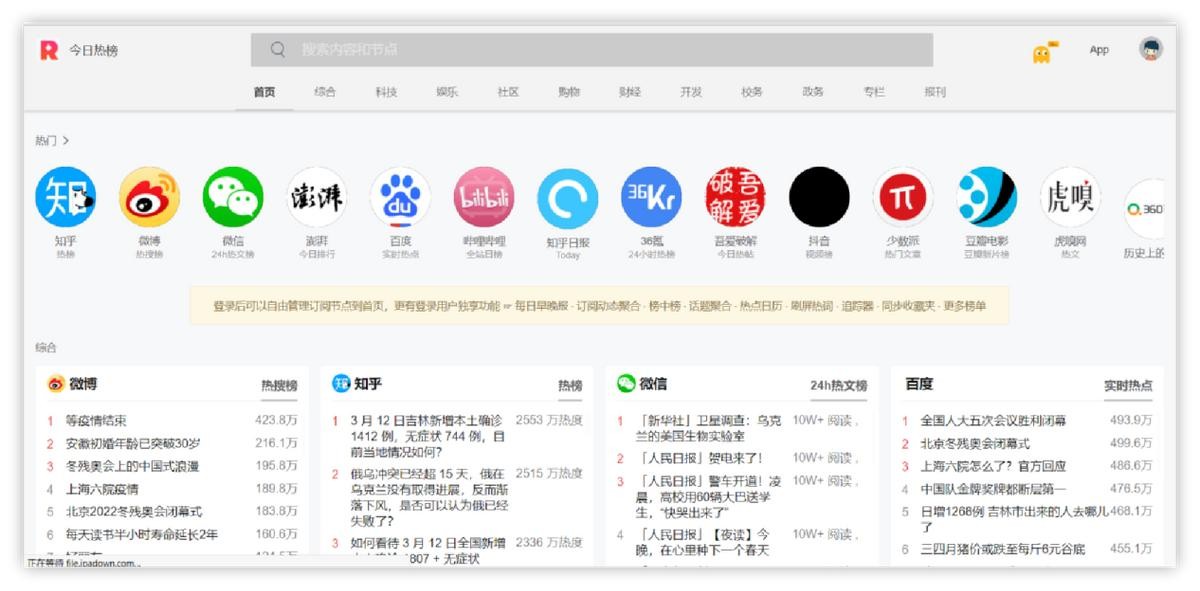Click the 今日热榜 site logo
1200x591 pixels.
[80, 50]
